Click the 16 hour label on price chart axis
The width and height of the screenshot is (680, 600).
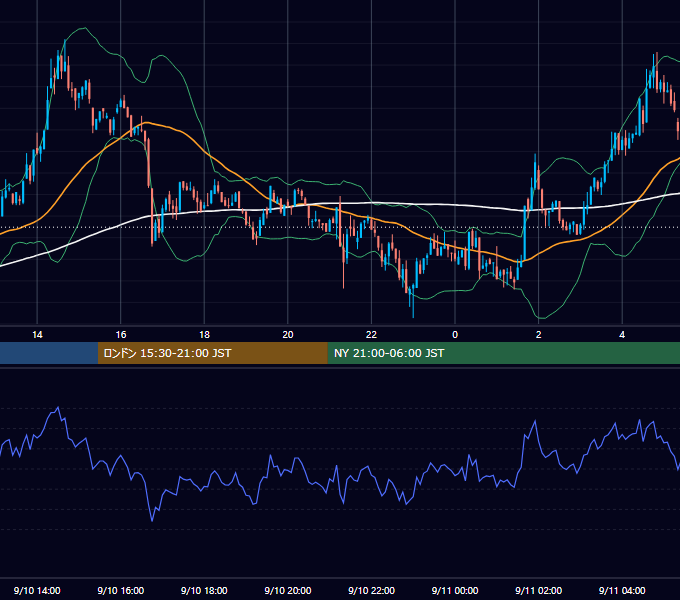121,335
